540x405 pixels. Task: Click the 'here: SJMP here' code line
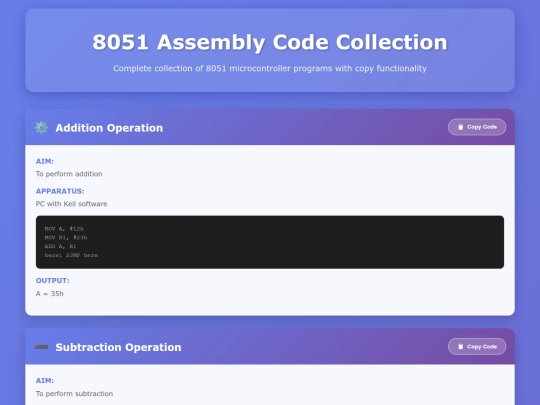click(71, 255)
